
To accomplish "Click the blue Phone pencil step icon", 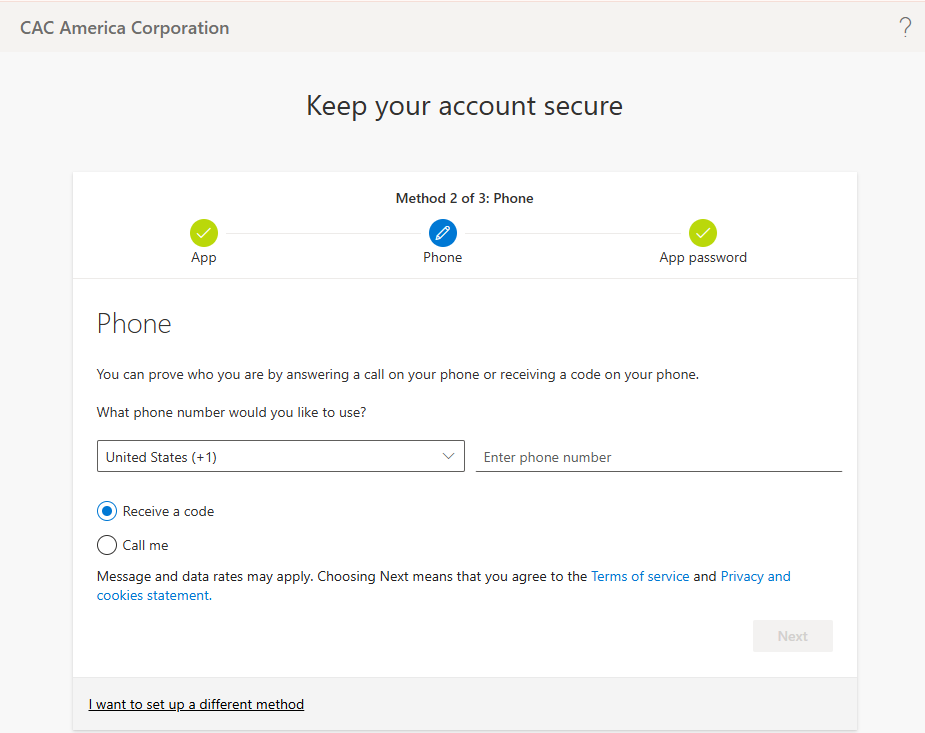I will tap(443, 233).
